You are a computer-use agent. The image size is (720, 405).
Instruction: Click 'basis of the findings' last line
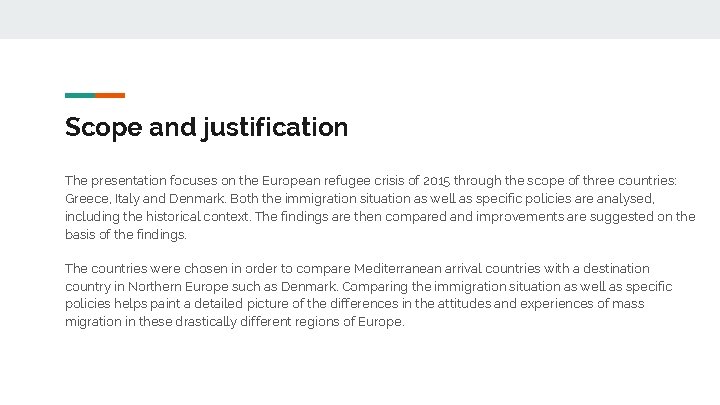[125, 234]
